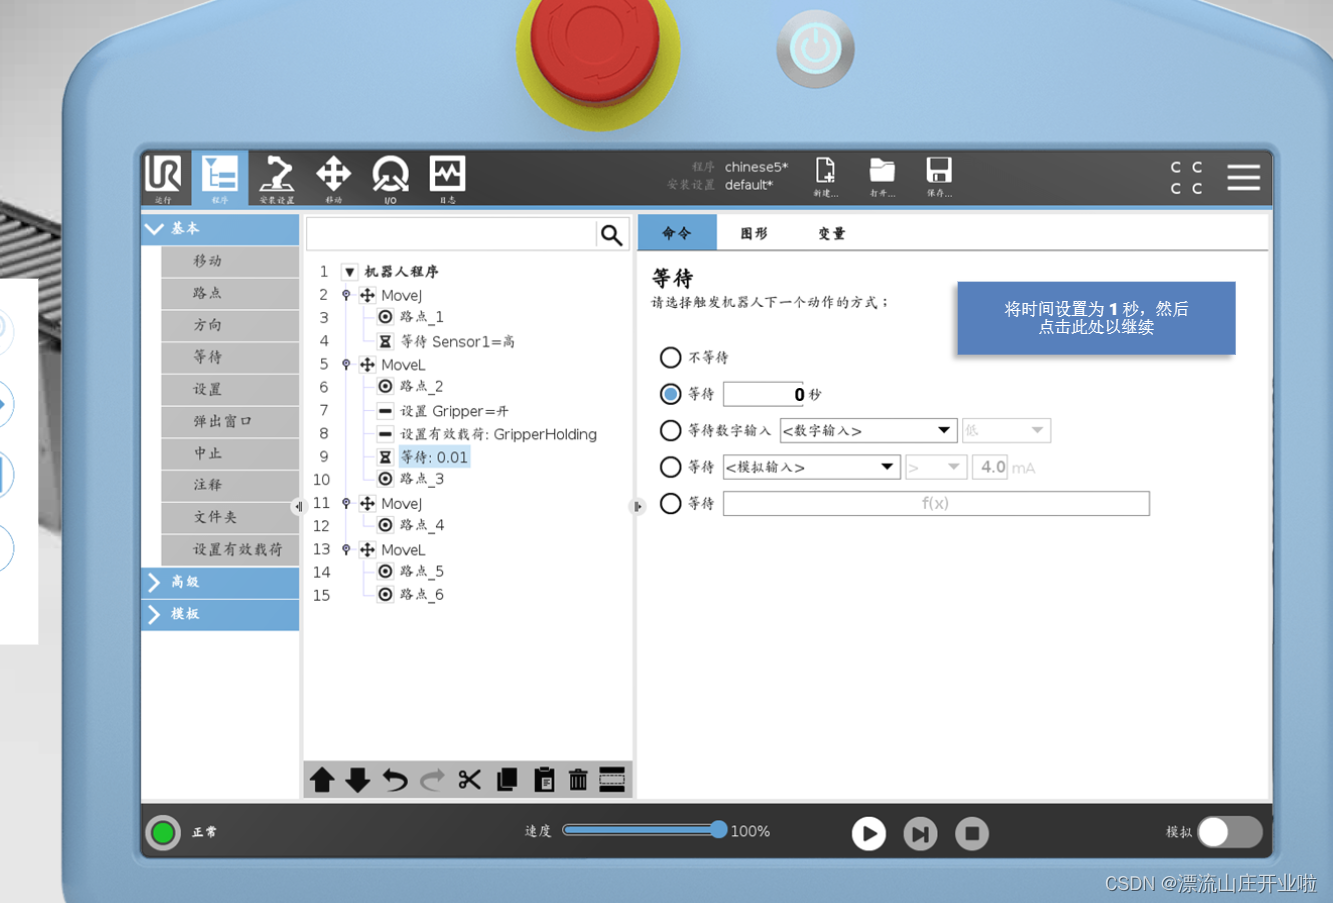Open the 模拟输入 dropdown
1333x903 pixels.
(811, 467)
